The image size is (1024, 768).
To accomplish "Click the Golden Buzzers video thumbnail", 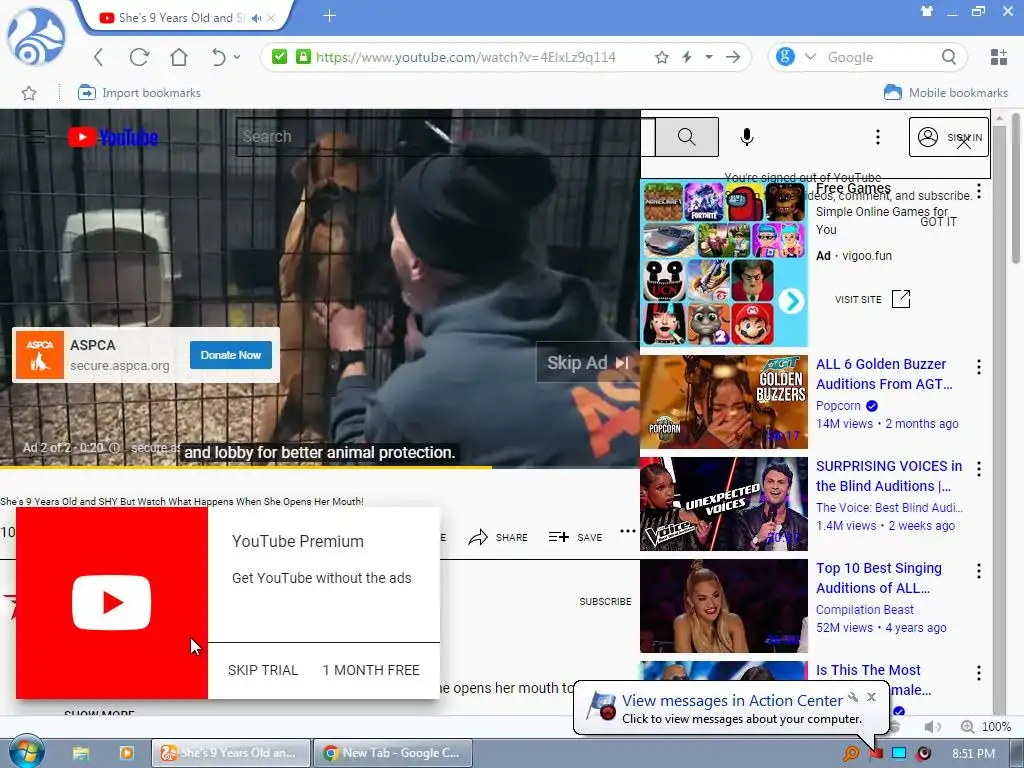I will [x=724, y=402].
